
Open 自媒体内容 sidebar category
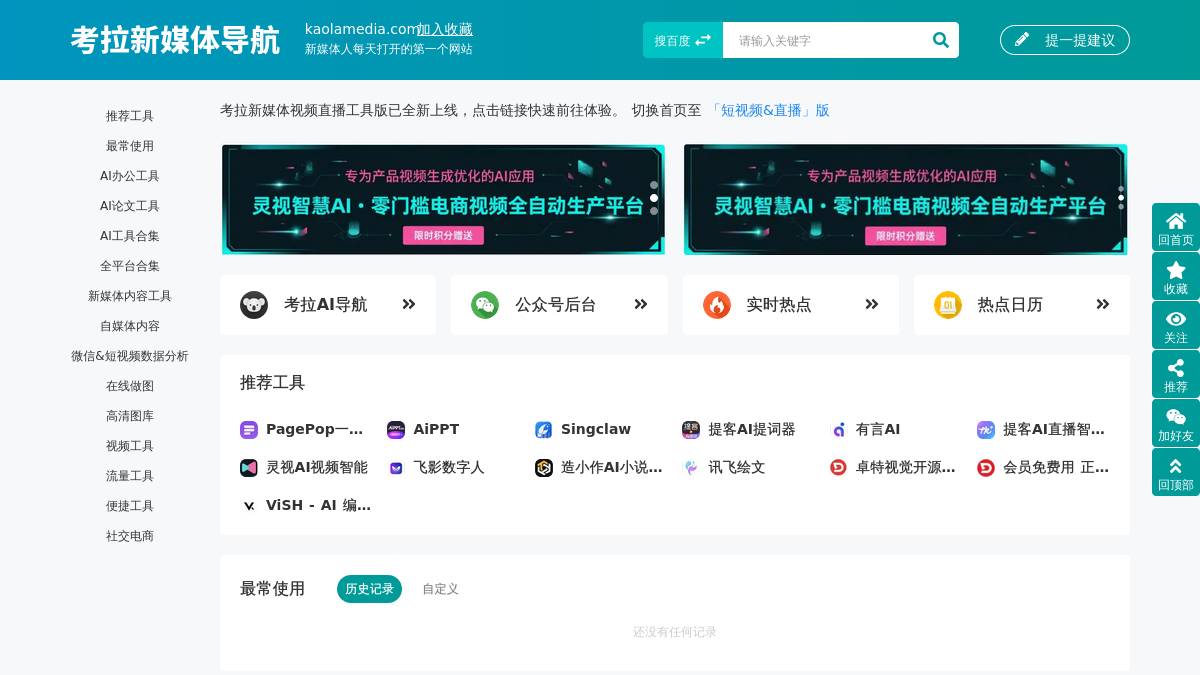[130, 326]
